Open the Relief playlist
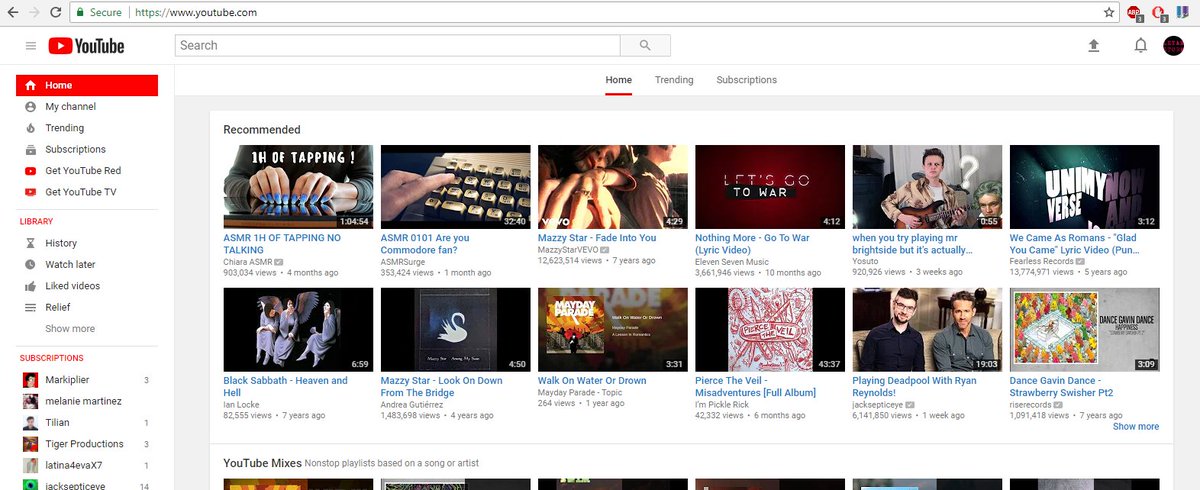1200x490 pixels. 87,307
